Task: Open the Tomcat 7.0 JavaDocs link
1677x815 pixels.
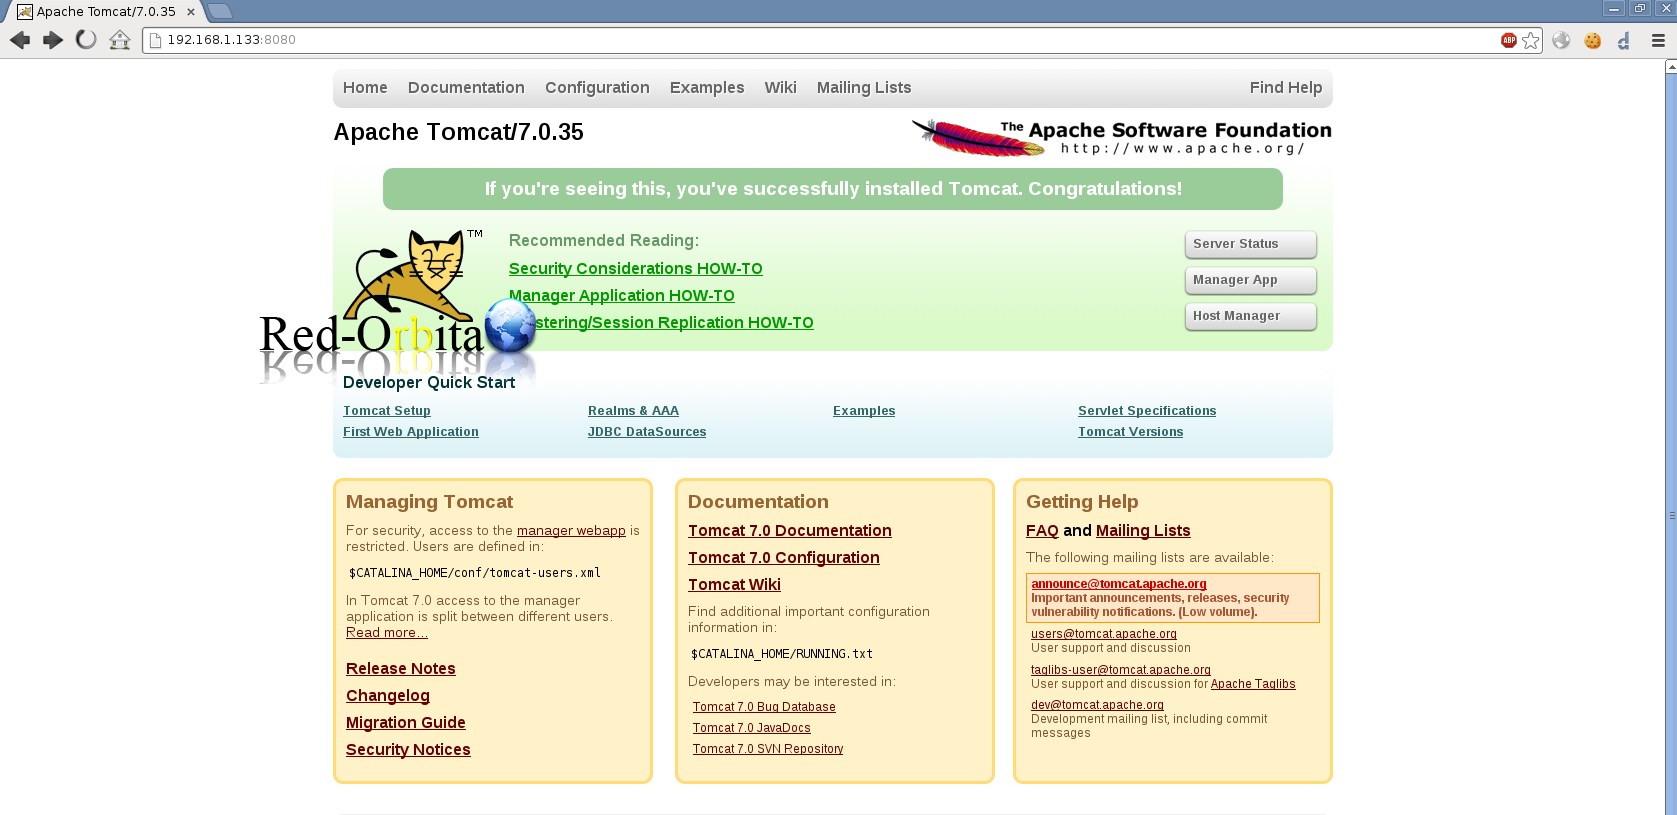Action: pos(751,728)
